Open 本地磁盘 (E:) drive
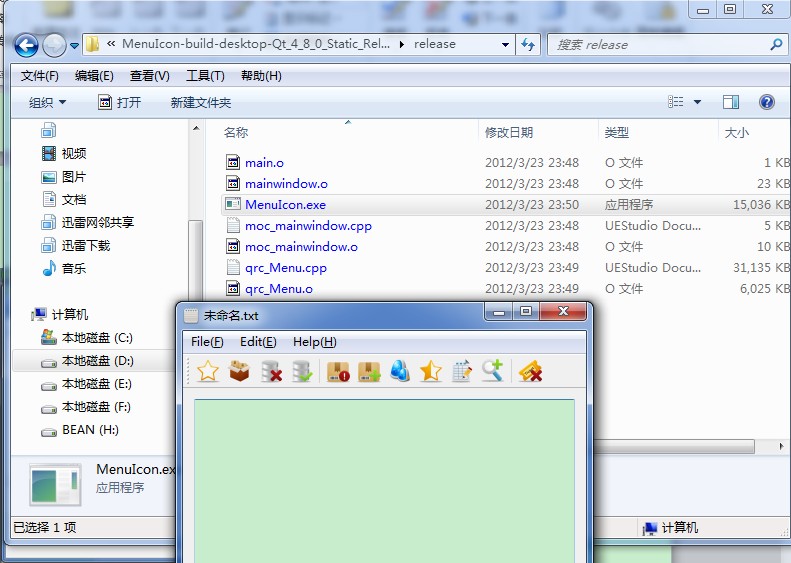This screenshot has width=791, height=563. [x=96, y=384]
